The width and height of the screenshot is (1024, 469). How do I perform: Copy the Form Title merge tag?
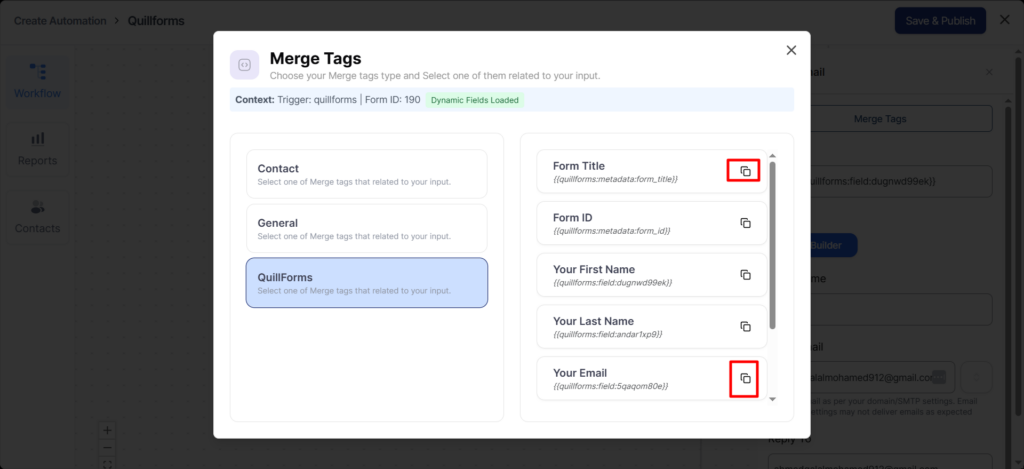pos(745,171)
